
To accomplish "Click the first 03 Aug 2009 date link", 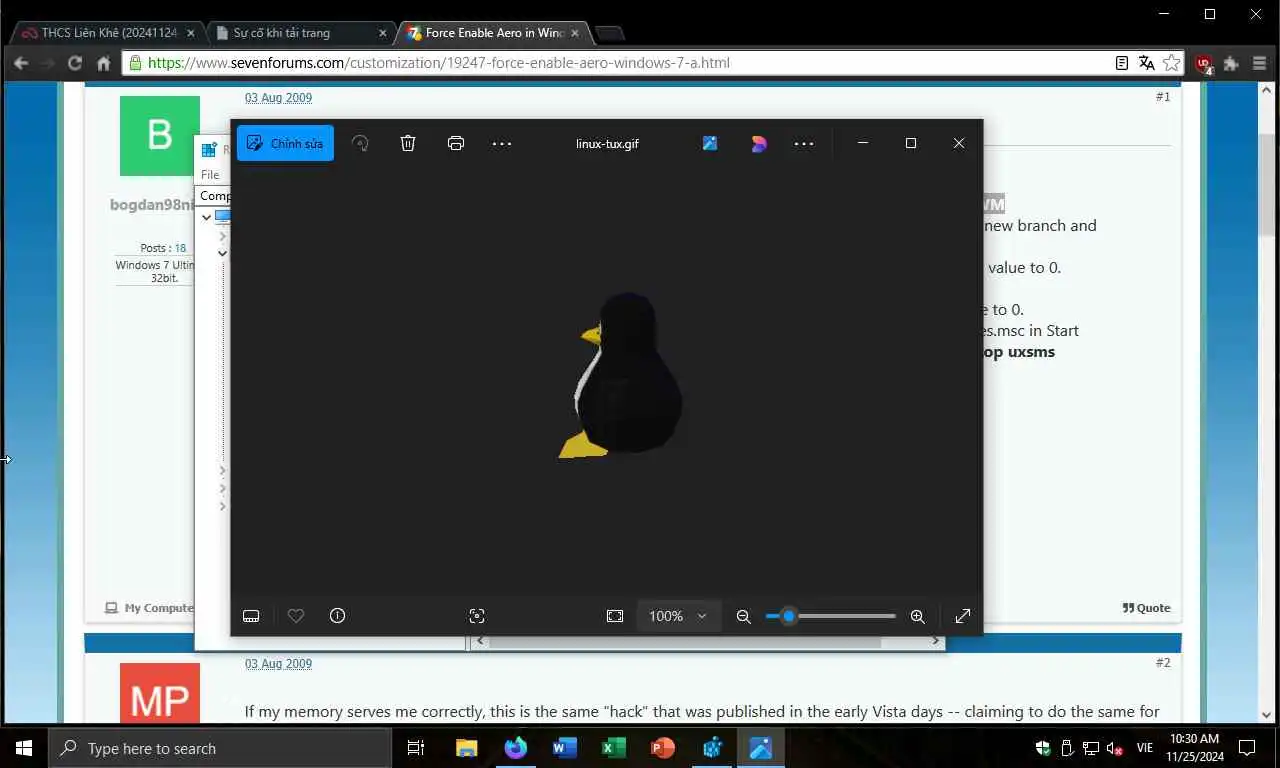I will click(x=278, y=98).
